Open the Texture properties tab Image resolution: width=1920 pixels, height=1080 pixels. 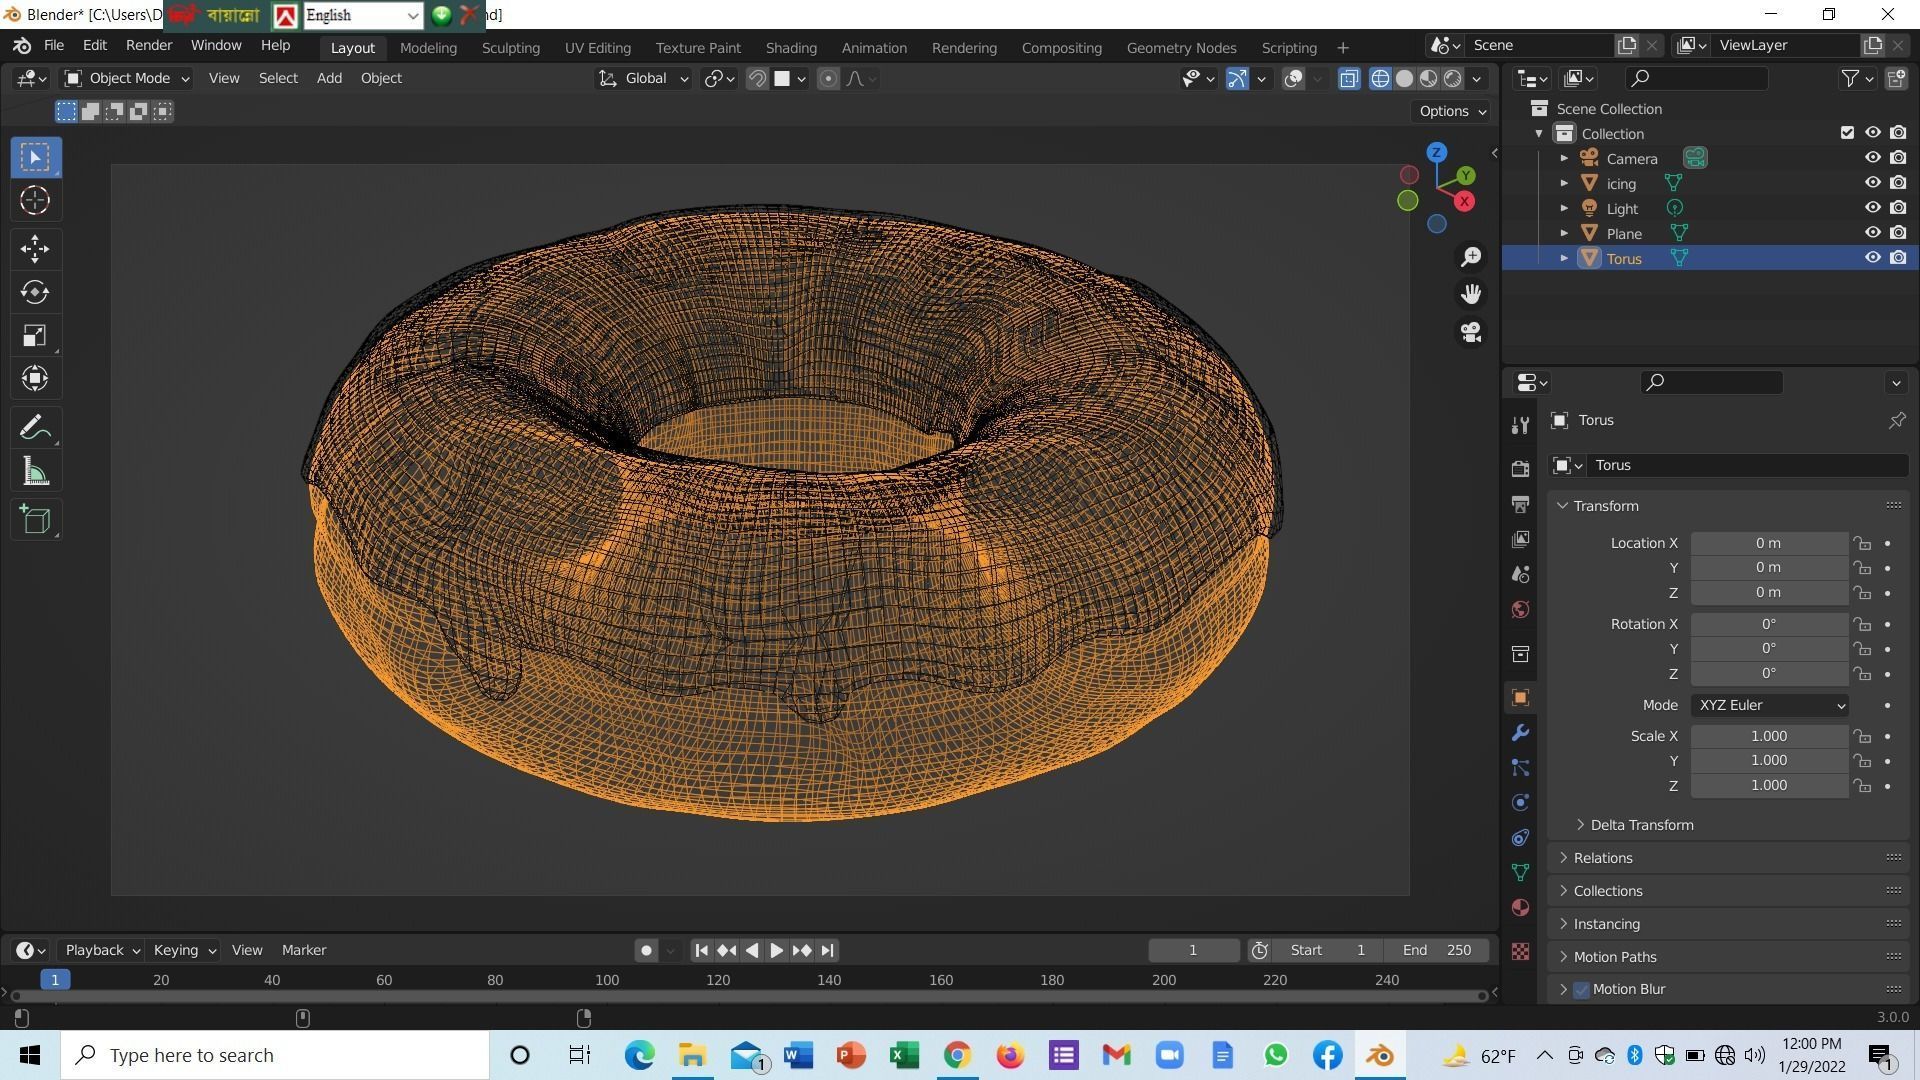click(1520, 951)
